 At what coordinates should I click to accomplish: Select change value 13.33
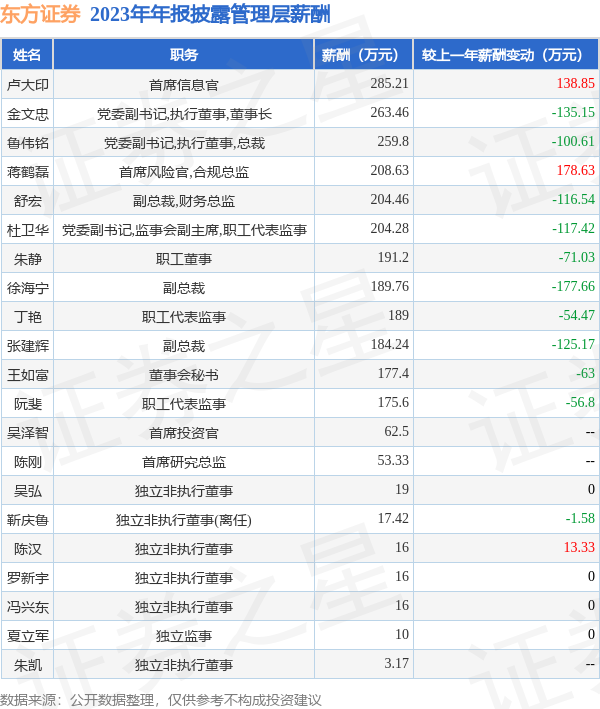pyautogui.click(x=579, y=548)
